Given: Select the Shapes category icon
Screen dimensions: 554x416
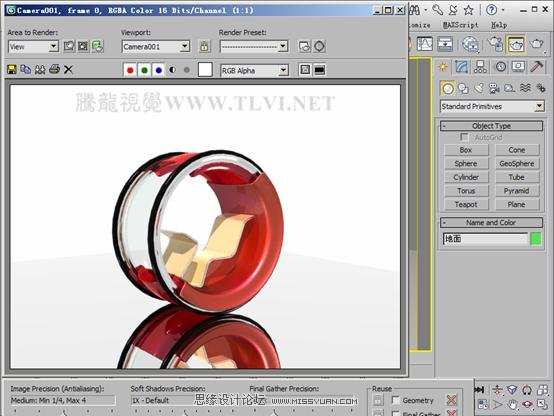Looking at the screenshot, I should pos(463,88).
